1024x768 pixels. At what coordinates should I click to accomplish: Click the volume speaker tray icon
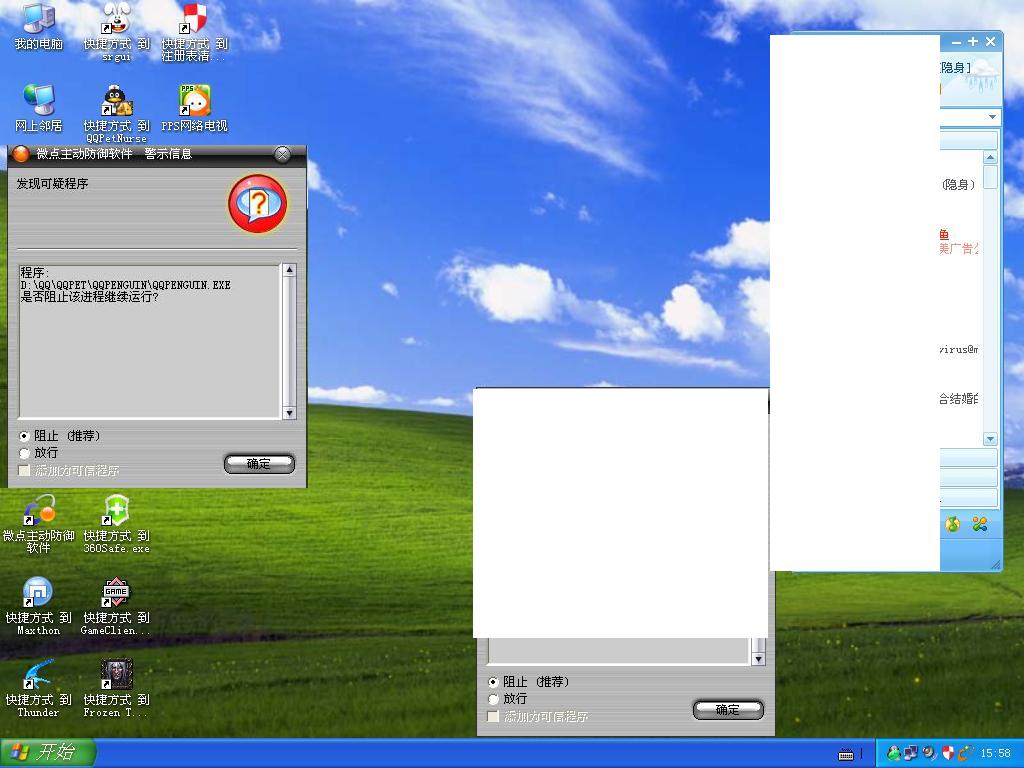[x=929, y=753]
